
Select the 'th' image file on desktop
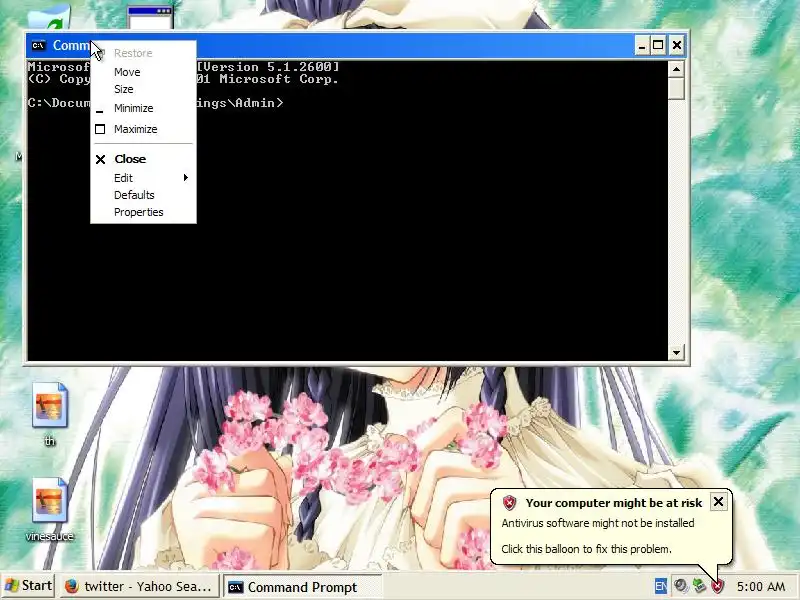tap(49, 414)
